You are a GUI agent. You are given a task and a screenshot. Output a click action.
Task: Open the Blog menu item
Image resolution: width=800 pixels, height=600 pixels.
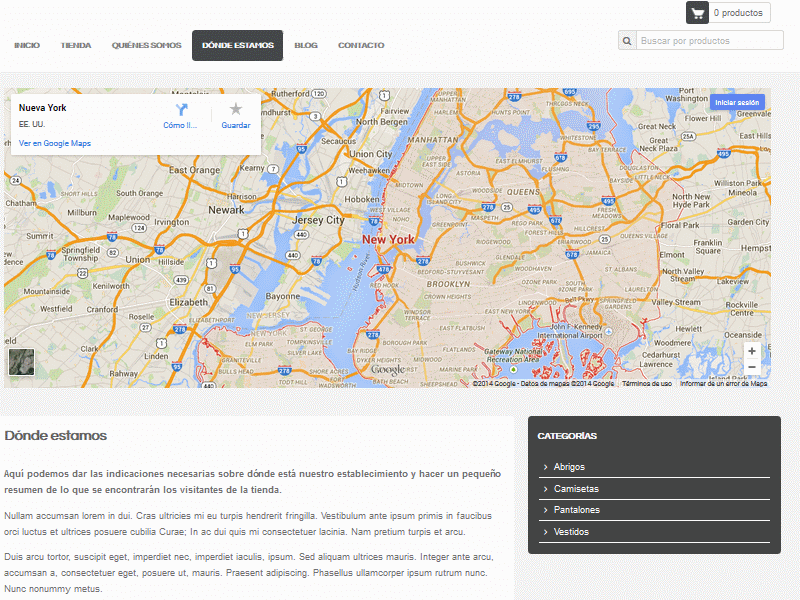(x=306, y=45)
